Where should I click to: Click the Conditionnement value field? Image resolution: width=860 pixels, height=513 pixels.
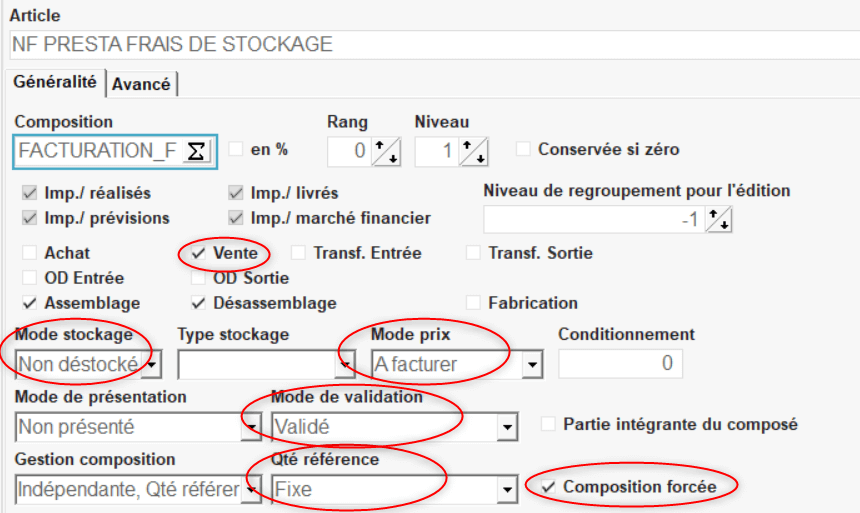(620, 364)
